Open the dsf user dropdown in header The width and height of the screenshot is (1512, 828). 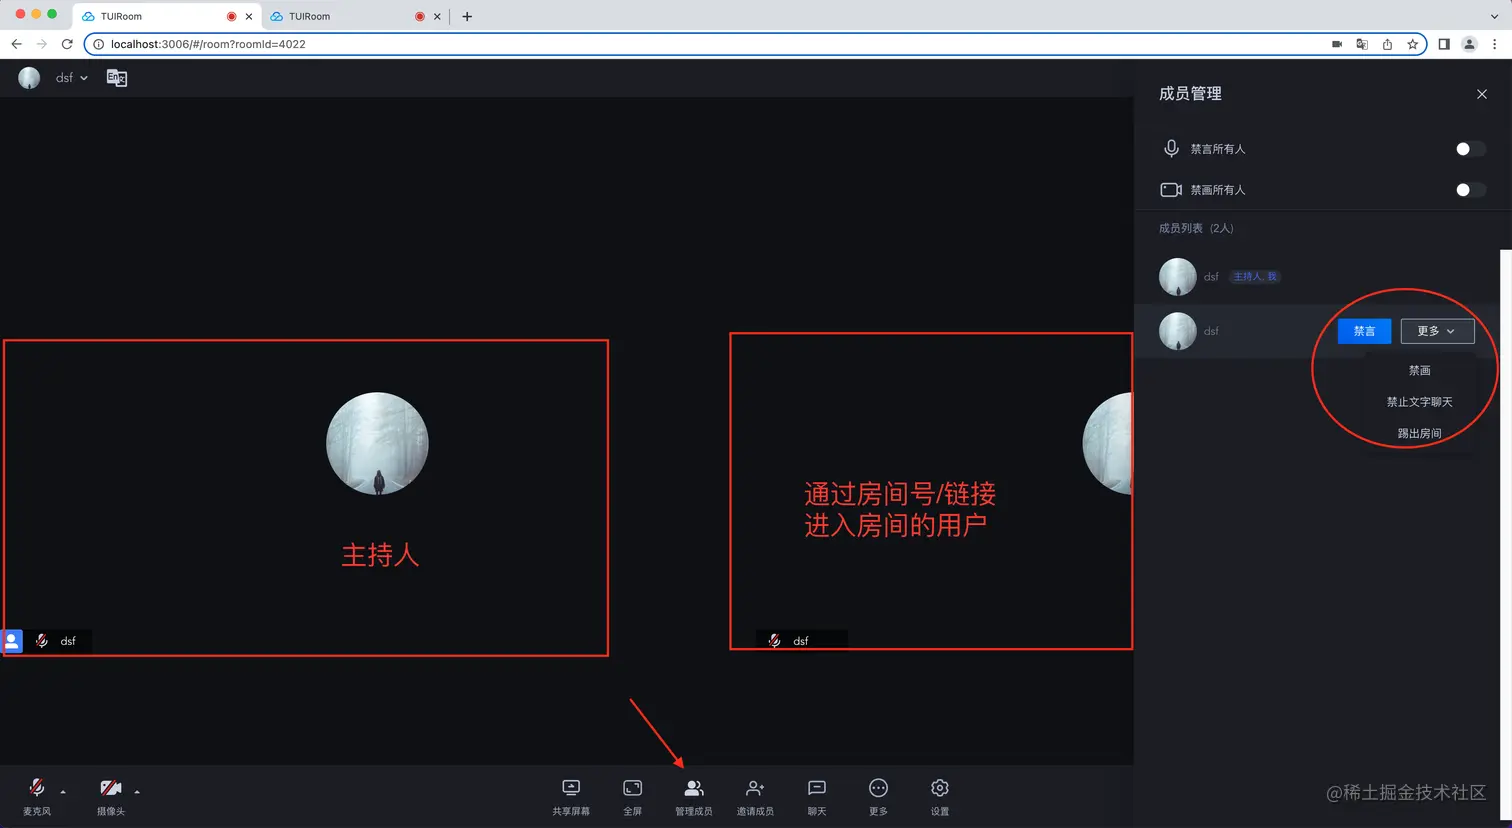pyautogui.click(x=71, y=78)
